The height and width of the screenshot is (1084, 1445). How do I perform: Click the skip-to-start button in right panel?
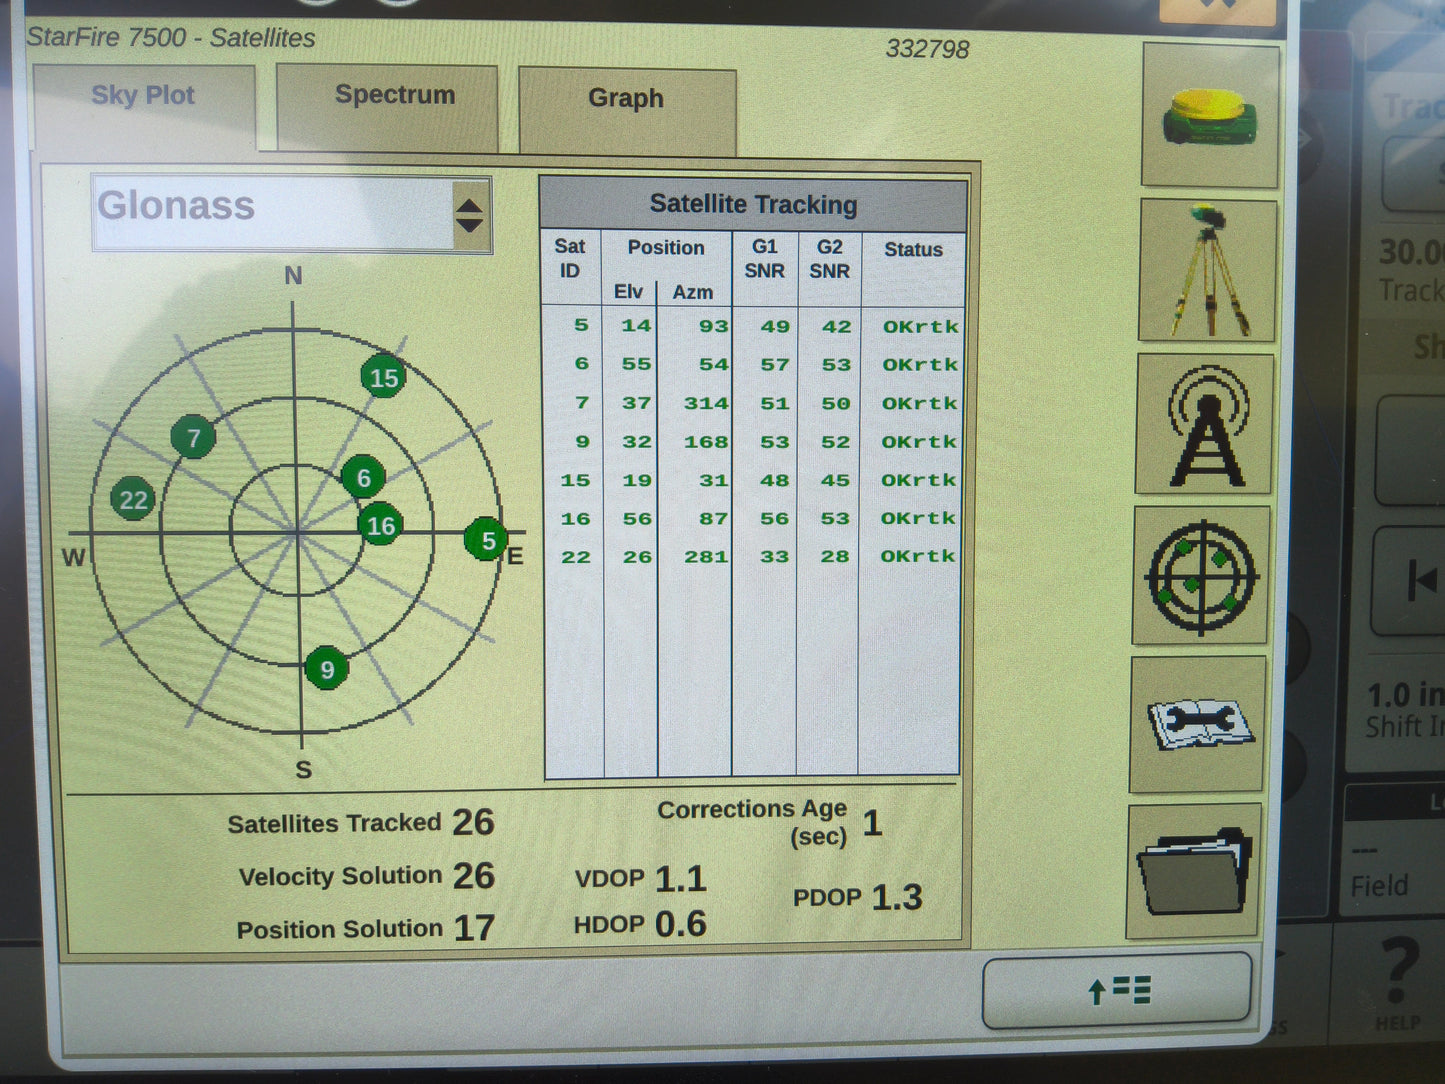click(1420, 580)
